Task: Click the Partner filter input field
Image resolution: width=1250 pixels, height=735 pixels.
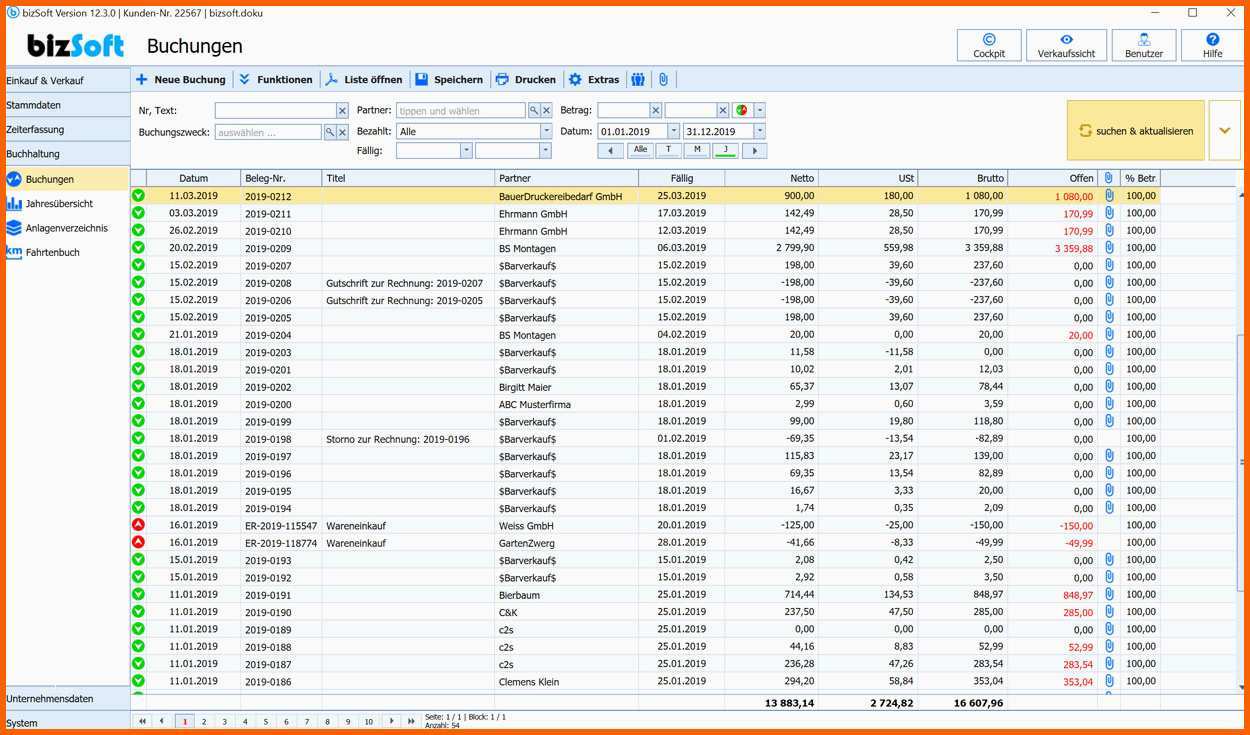Action: click(x=461, y=111)
